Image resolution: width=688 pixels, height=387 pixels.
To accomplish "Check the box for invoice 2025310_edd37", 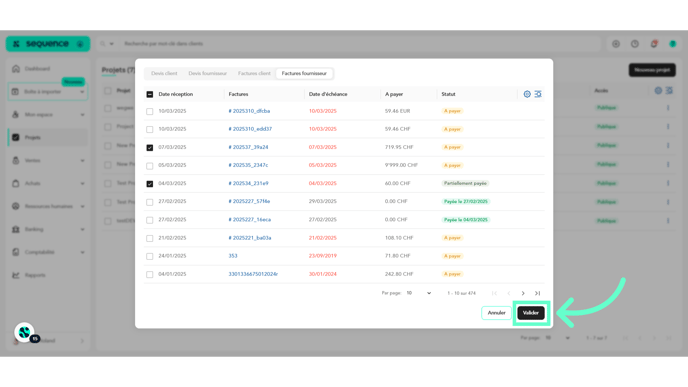I will 150,129.
